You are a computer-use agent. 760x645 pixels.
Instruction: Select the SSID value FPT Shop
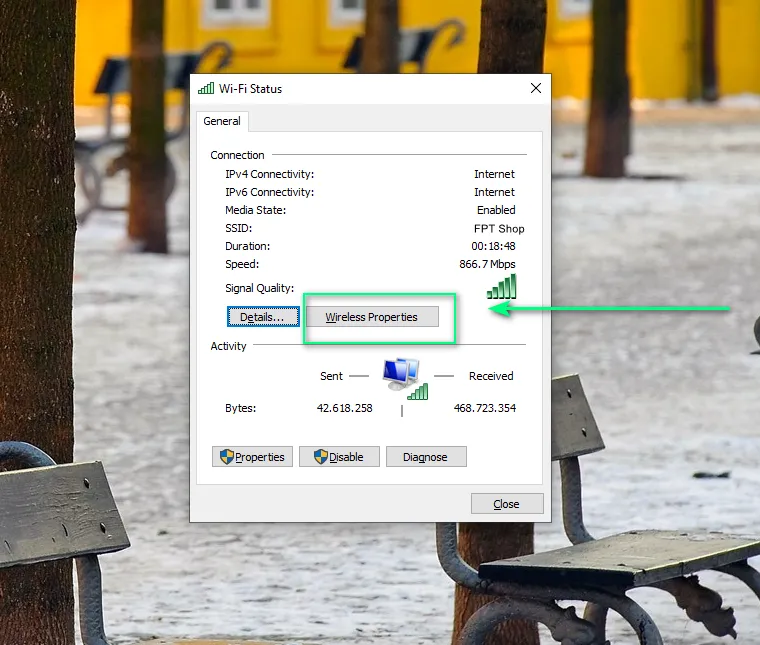click(499, 228)
